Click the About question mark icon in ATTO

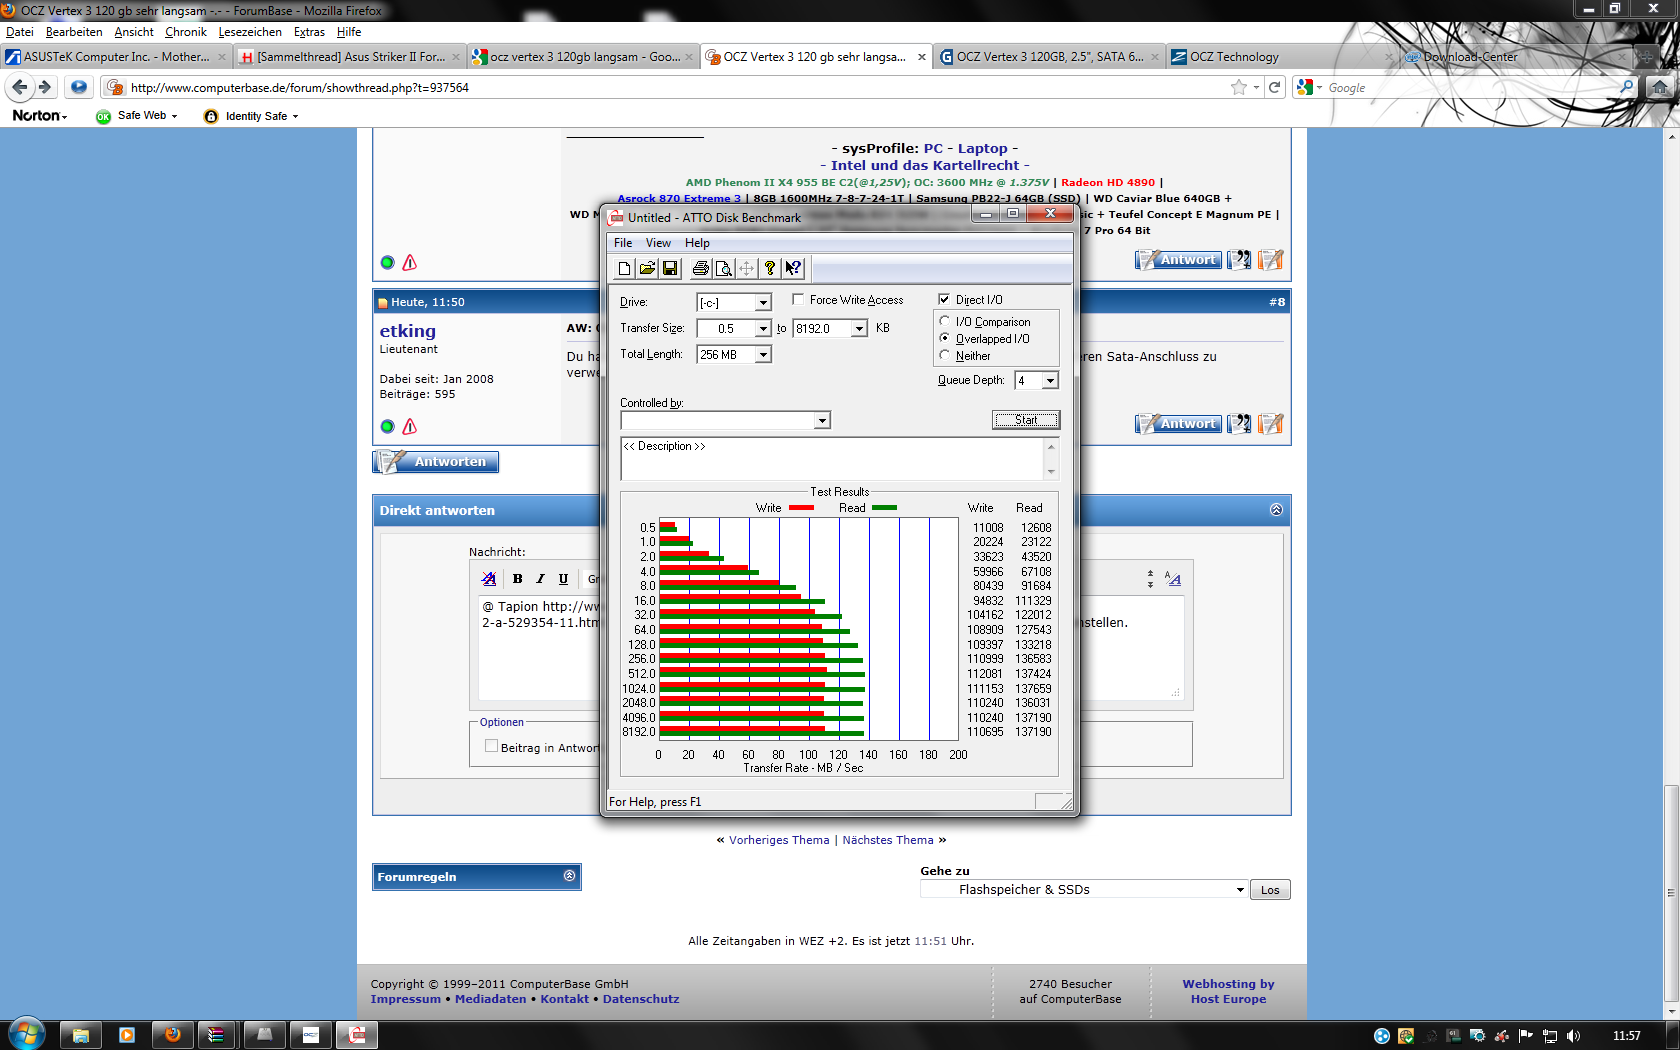point(769,268)
